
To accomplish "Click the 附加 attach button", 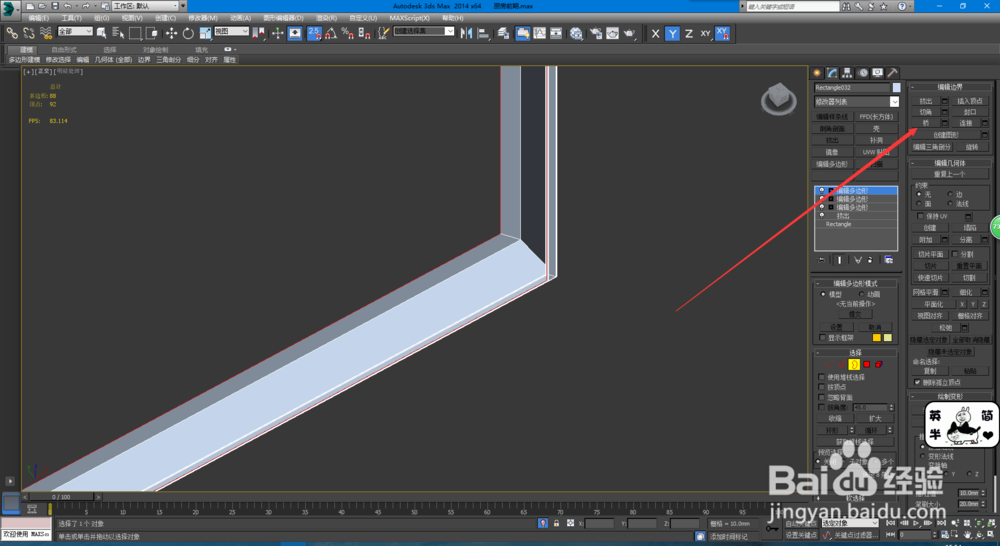I will [x=925, y=240].
